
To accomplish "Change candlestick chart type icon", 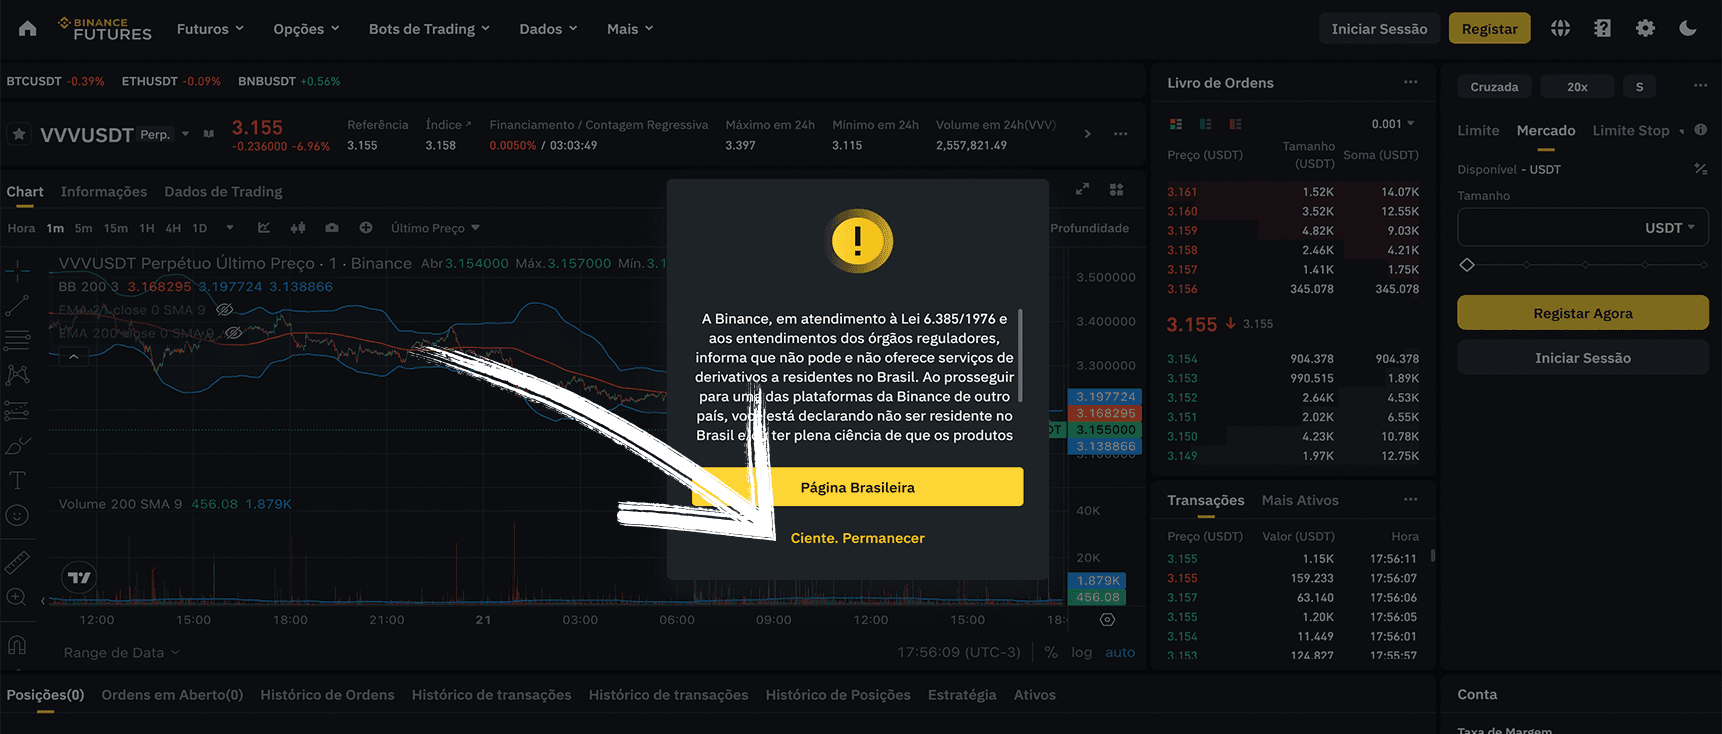I will click(298, 228).
